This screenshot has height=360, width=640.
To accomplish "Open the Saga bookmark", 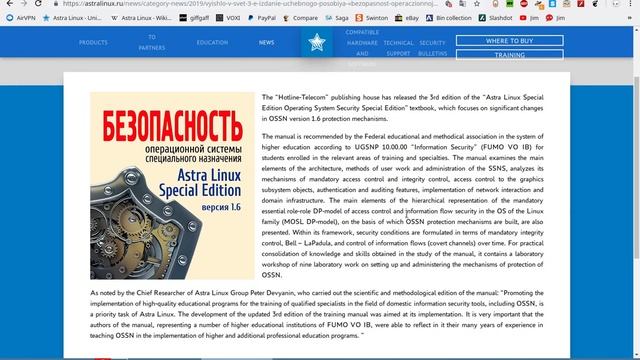I will [x=337, y=18].
